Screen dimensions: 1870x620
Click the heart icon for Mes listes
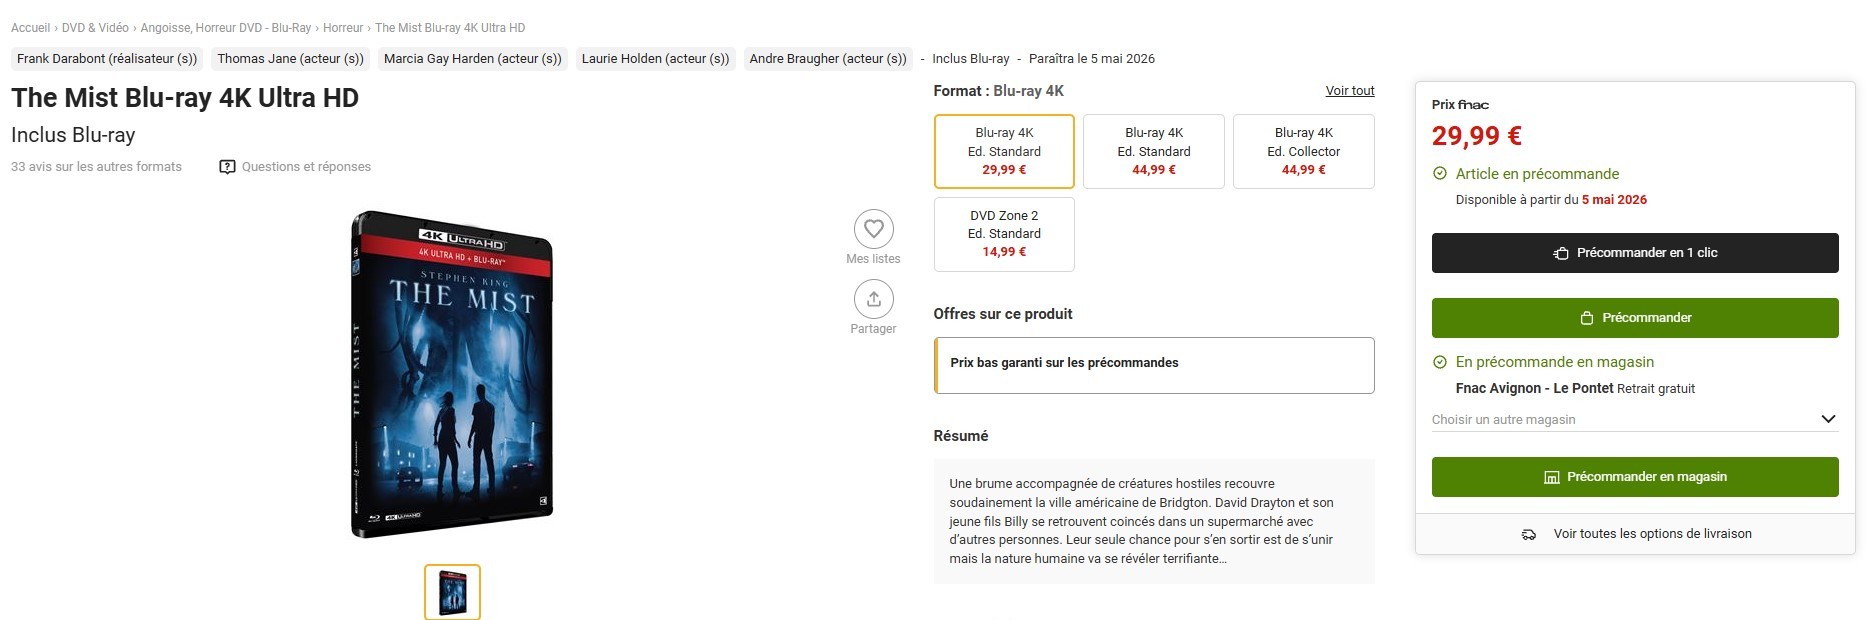coord(873,229)
